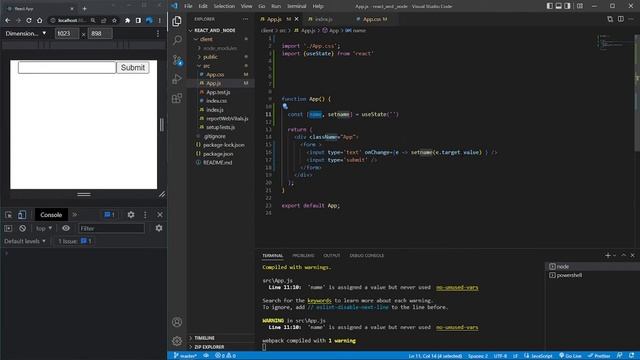Click the issues count badge in DevTools
Viewport: 640px width, 360px height.
[x=109, y=215]
